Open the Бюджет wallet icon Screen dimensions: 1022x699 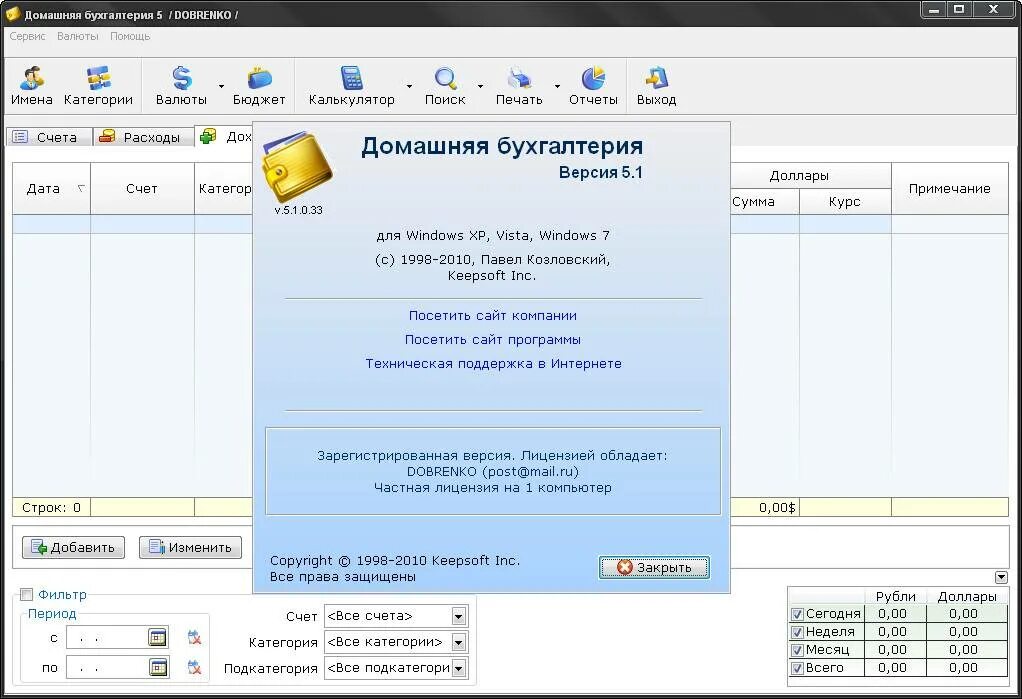tap(259, 85)
